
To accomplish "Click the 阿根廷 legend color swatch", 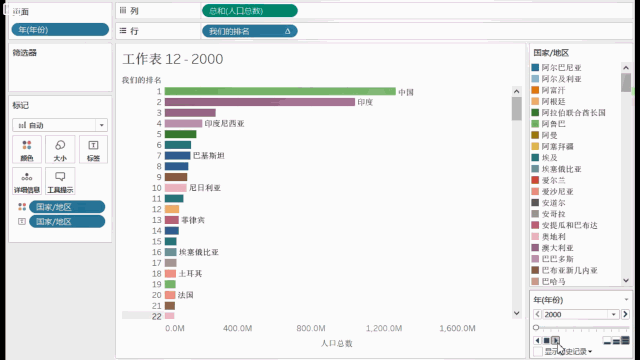I will 536,101.
